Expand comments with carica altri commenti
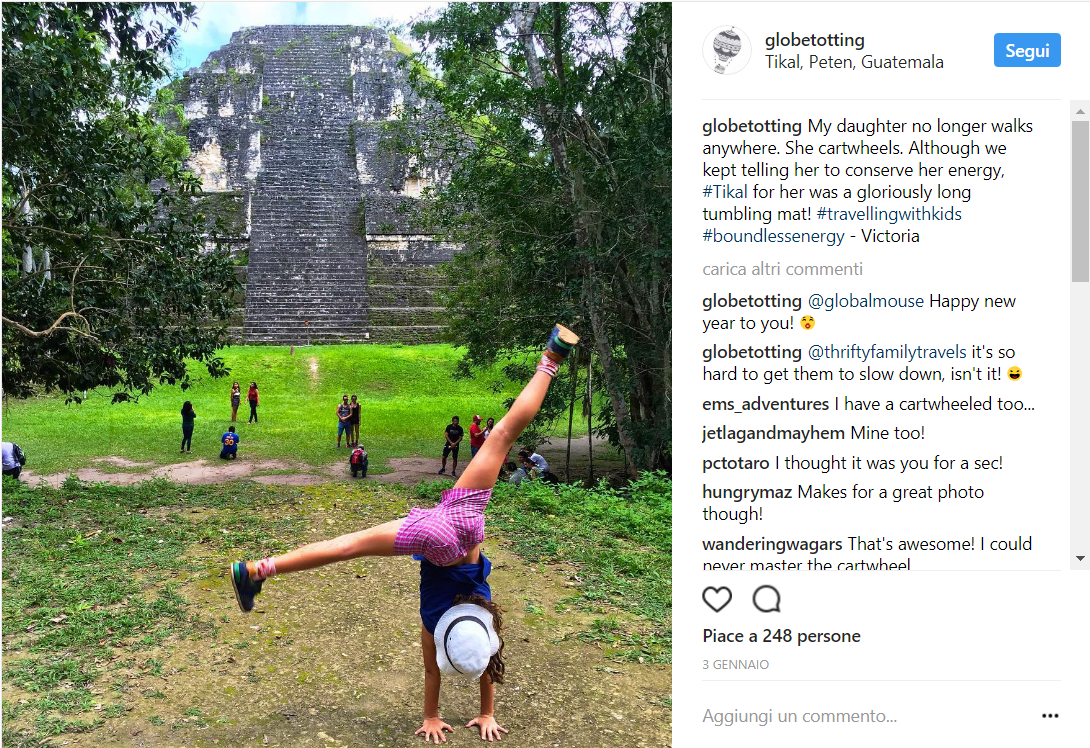Image resolution: width=1090 pixels, height=748 pixels. (x=782, y=269)
